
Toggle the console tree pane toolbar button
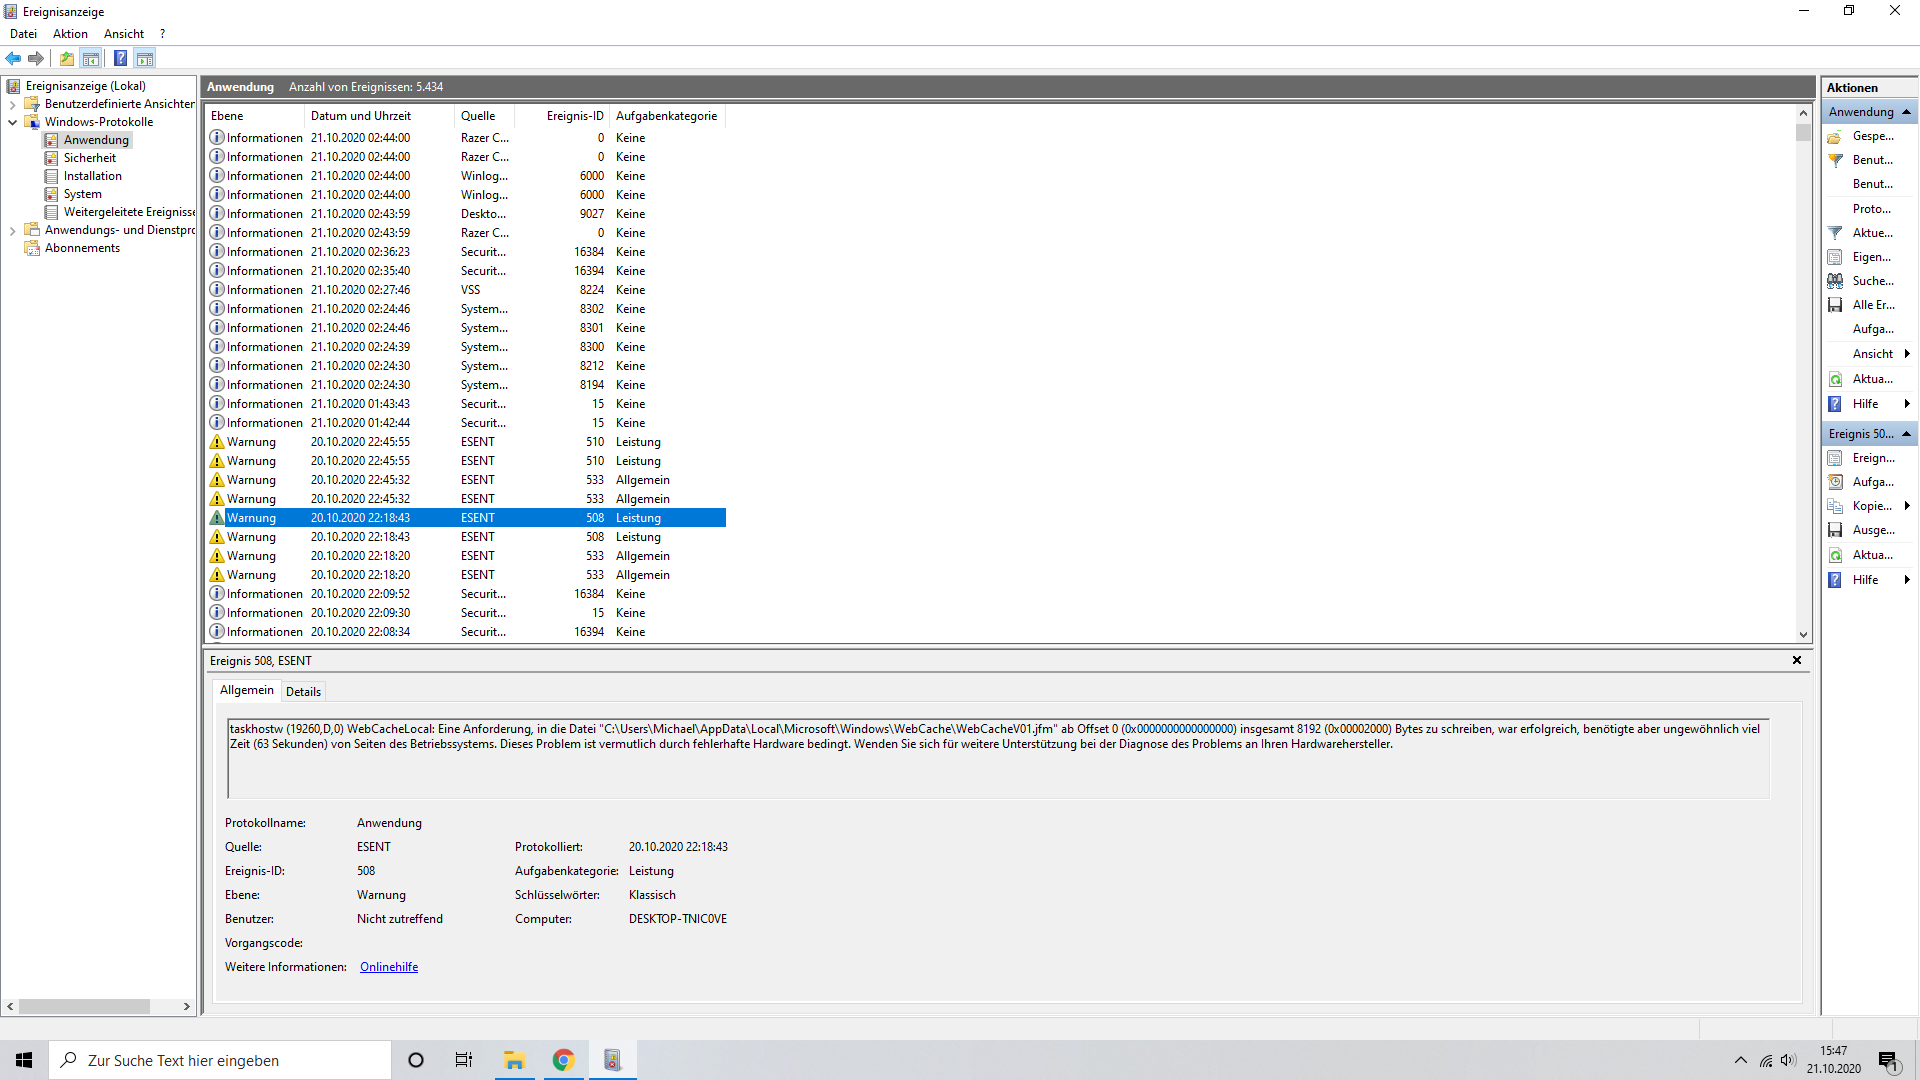point(91,58)
